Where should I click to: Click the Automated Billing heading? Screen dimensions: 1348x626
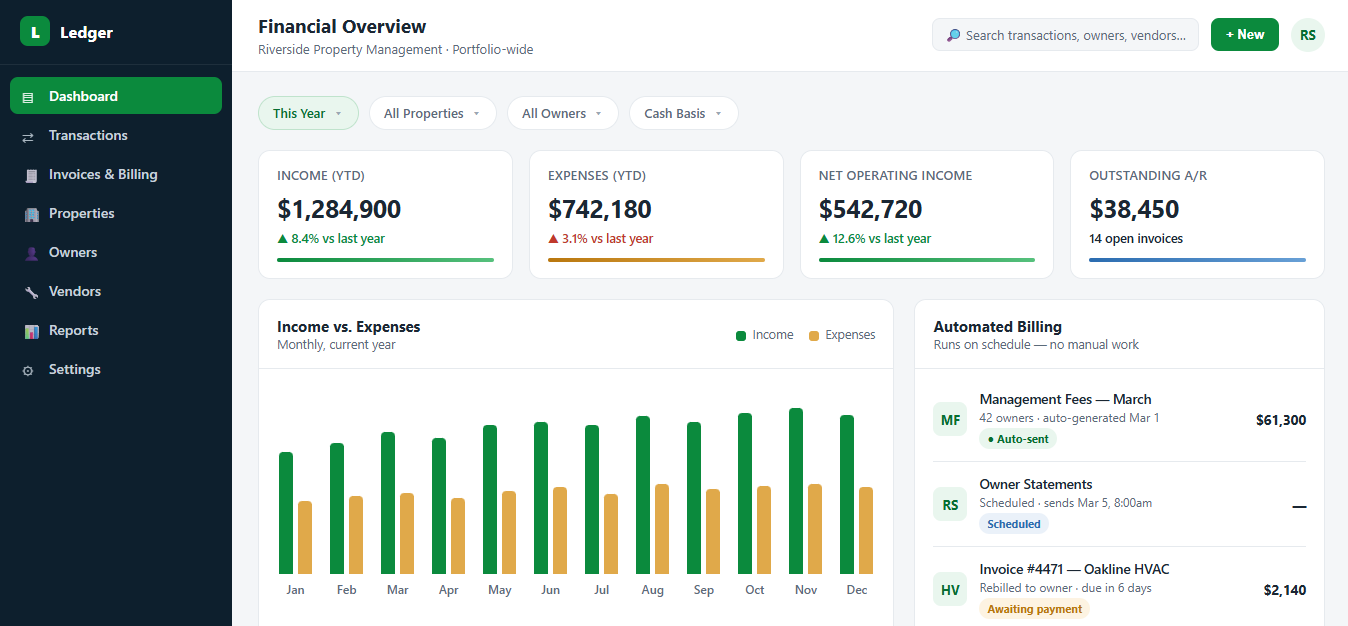997,327
